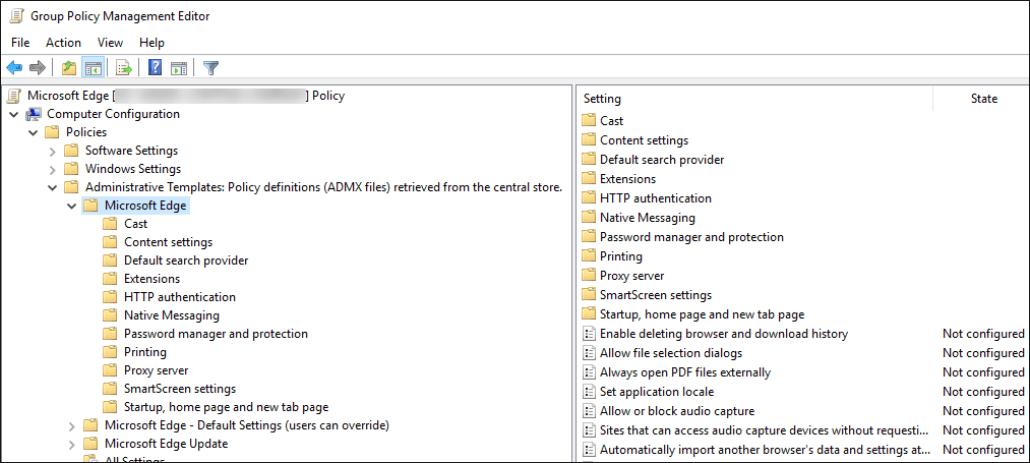Screen dimensions: 1030x463
Task: Expand the Windows Settings tree node
Action: [x=52, y=169]
